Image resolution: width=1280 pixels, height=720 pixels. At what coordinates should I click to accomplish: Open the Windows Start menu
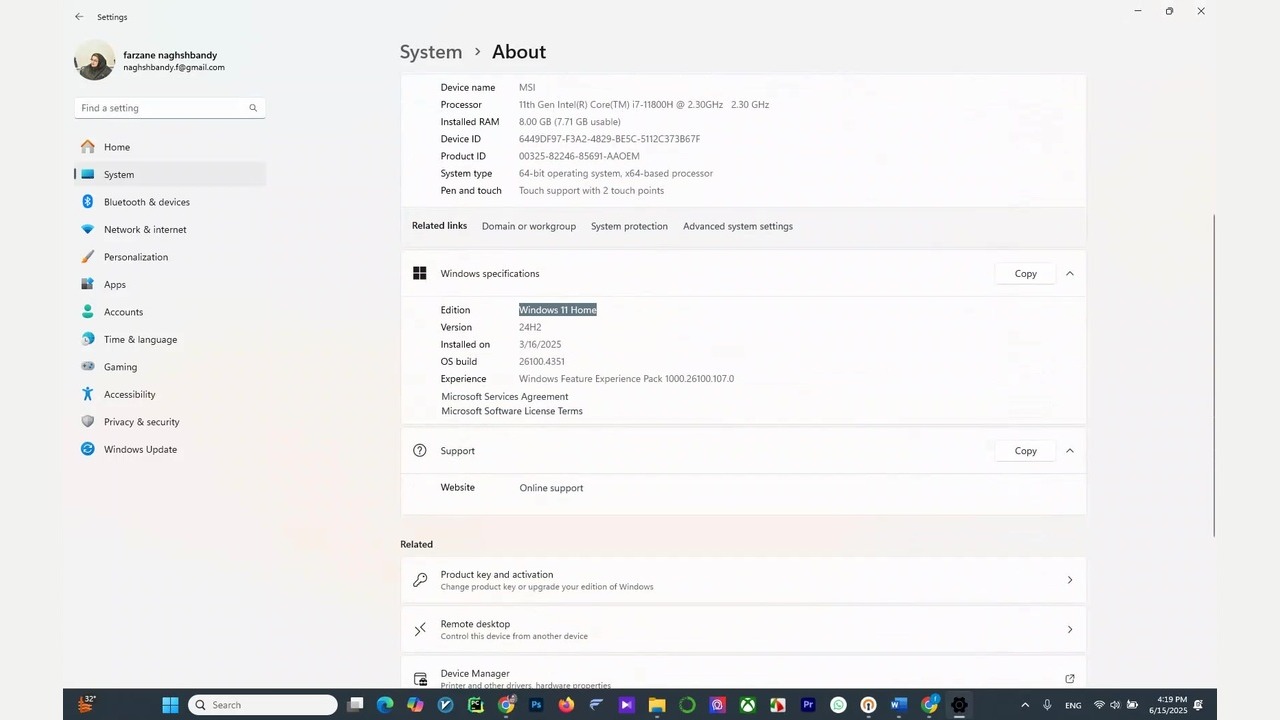click(x=170, y=705)
